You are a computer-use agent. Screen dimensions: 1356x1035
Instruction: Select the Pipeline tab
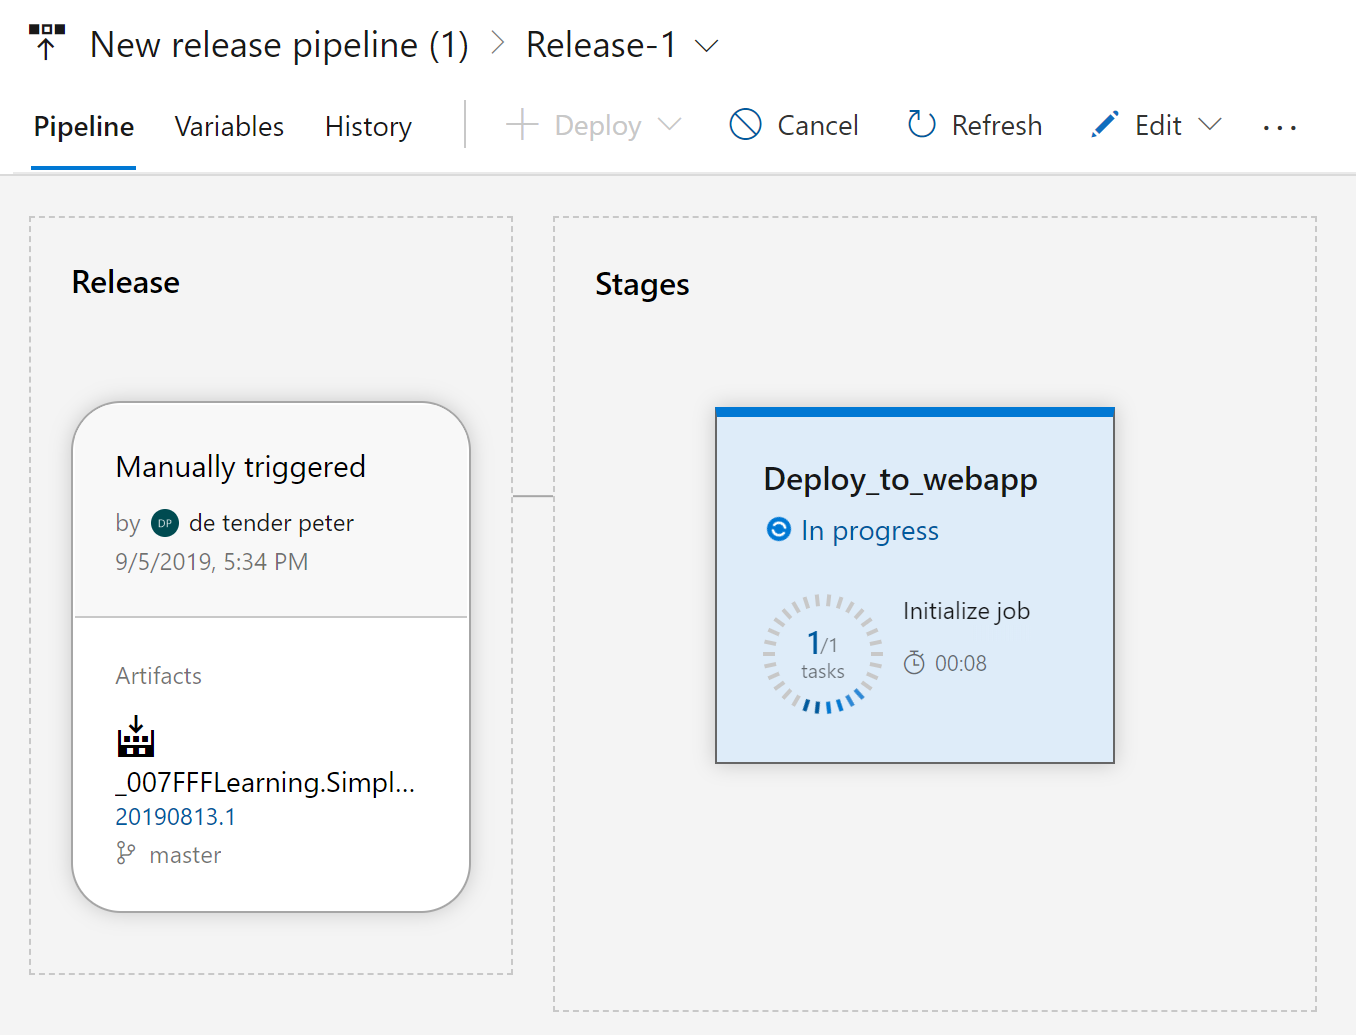83,126
